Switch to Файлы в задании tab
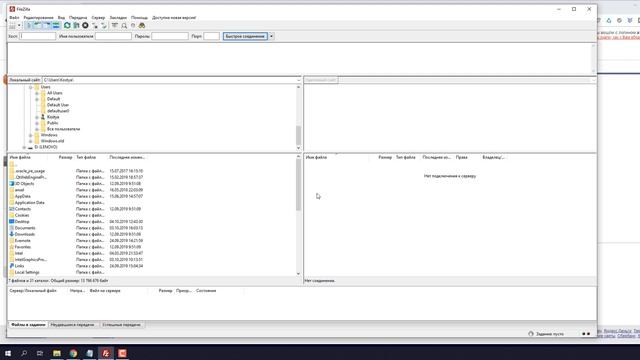This screenshot has height=360, width=640. 28,325
